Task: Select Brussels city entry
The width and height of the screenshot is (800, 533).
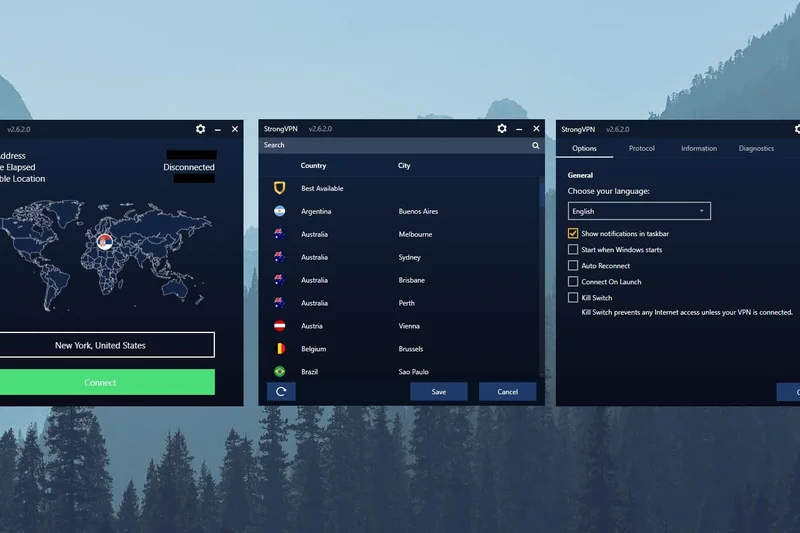Action: [x=411, y=349]
